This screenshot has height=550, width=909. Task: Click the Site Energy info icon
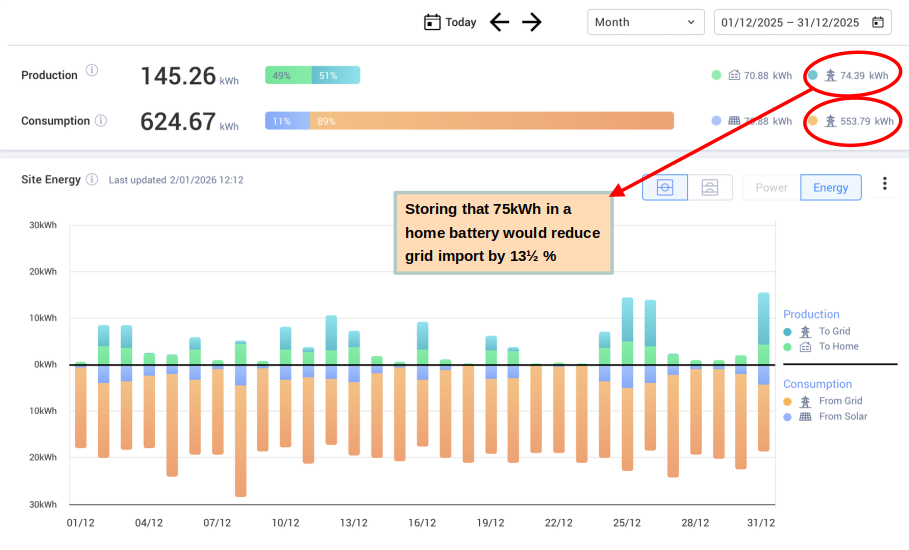(92, 180)
